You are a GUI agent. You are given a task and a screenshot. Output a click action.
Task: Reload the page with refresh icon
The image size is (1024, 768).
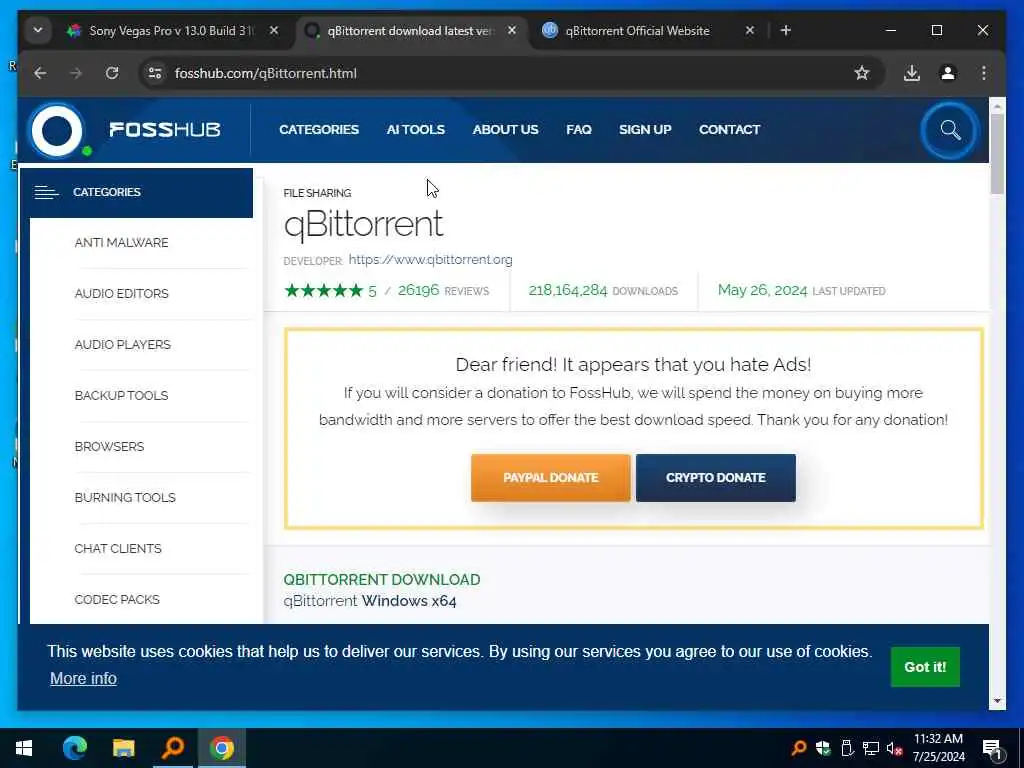pyautogui.click(x=112, y=73)
